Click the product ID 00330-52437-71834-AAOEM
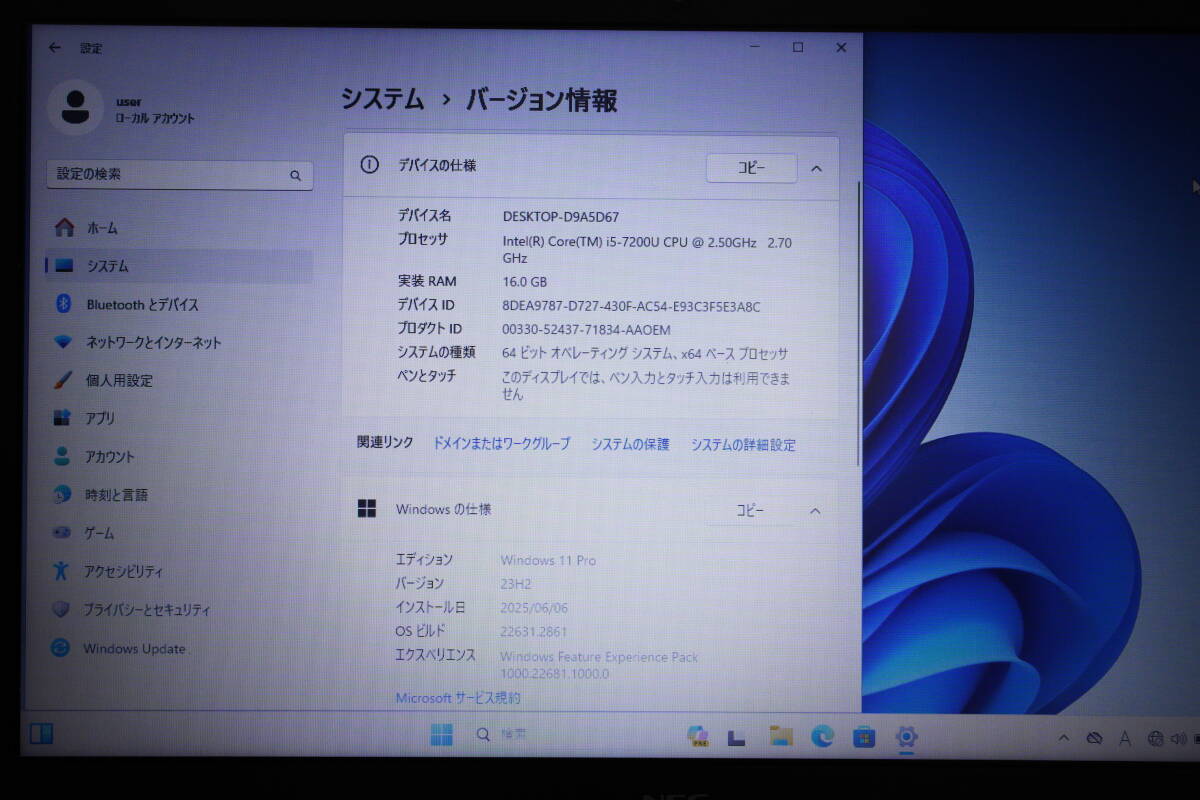Viewport: 1200px width, 800px height. coord(586,329)
